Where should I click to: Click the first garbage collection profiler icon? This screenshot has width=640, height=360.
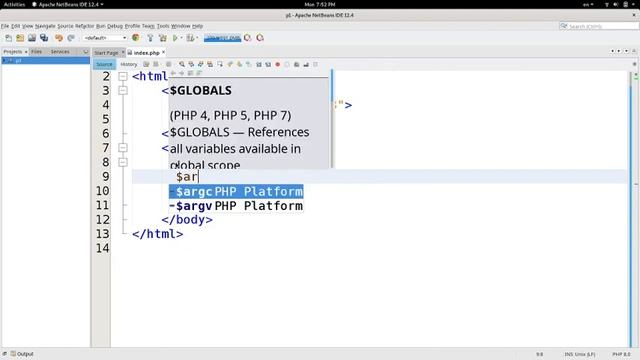coord(247,38)
